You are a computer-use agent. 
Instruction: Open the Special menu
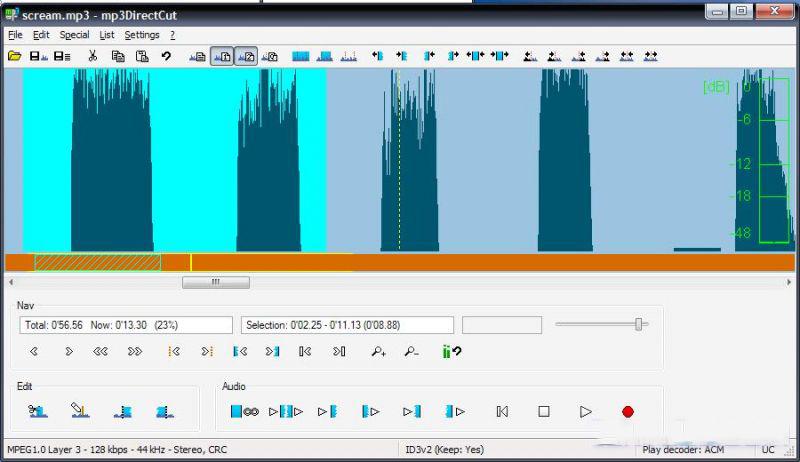coord(74,35)
